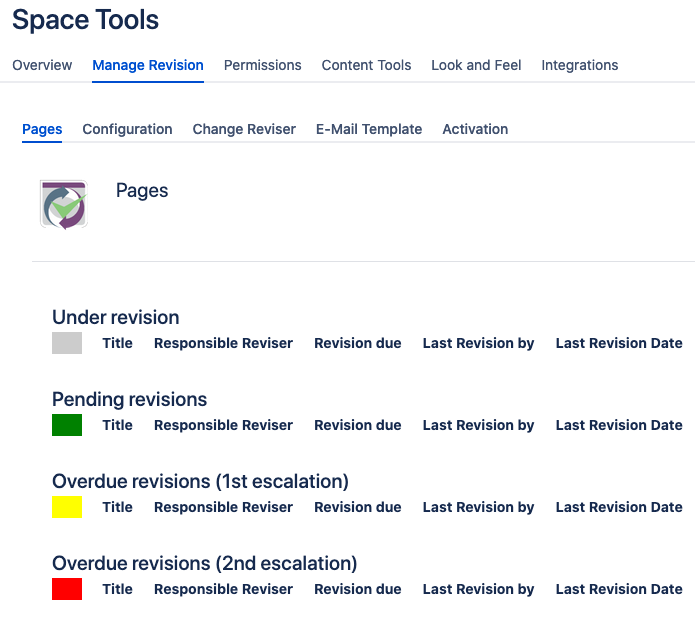Screen dimensions: 695x620
Task: Select the green Pending revisions swatch
Action: click(67, 425)
